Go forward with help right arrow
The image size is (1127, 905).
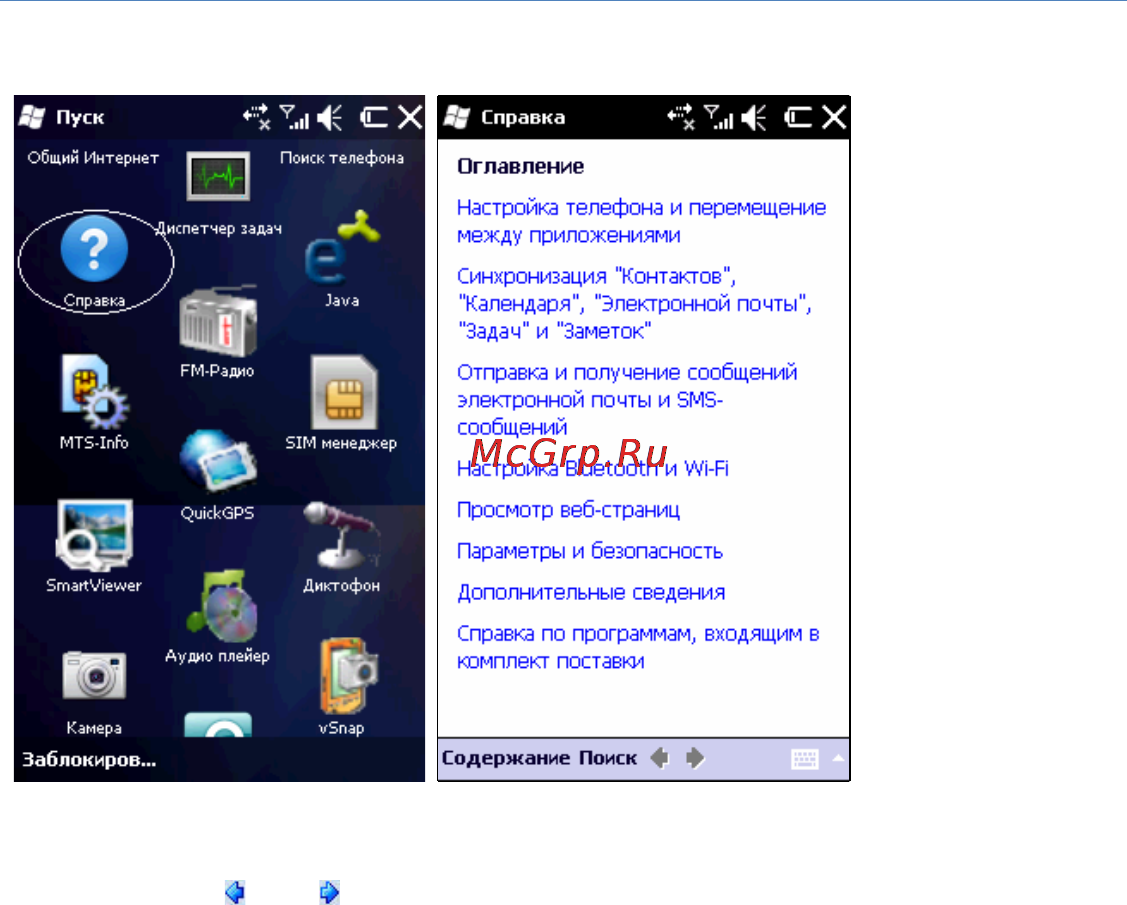[695, 758]
